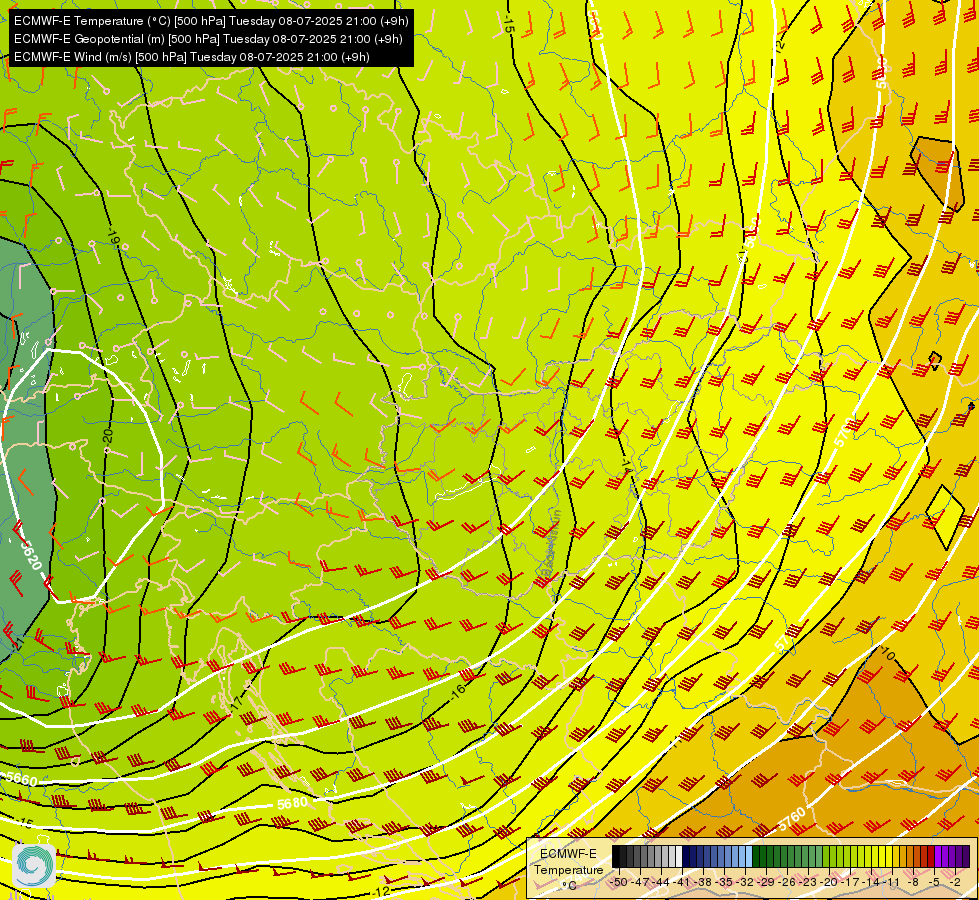The width and height of the screenshot is (979, 900).
Task: Select the ECMWF-E Temperature header line
Action: (x=211, y=21)
